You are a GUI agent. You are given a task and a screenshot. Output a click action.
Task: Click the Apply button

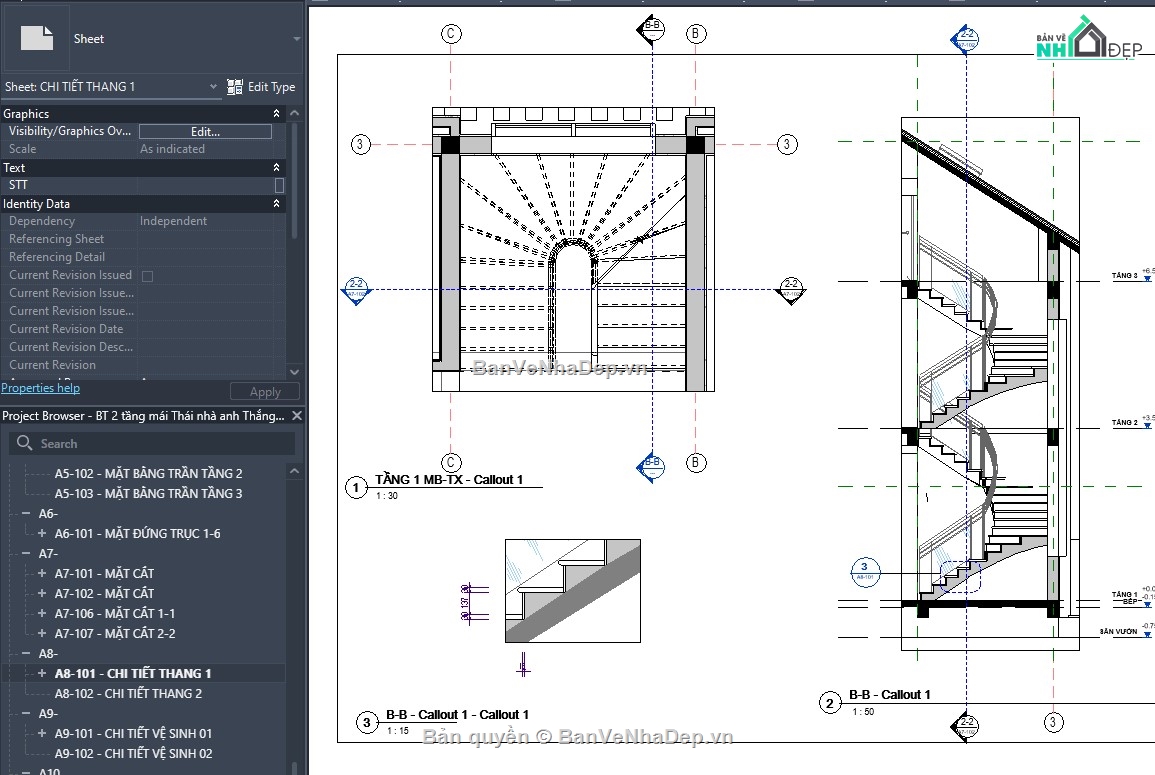point(264,391)
